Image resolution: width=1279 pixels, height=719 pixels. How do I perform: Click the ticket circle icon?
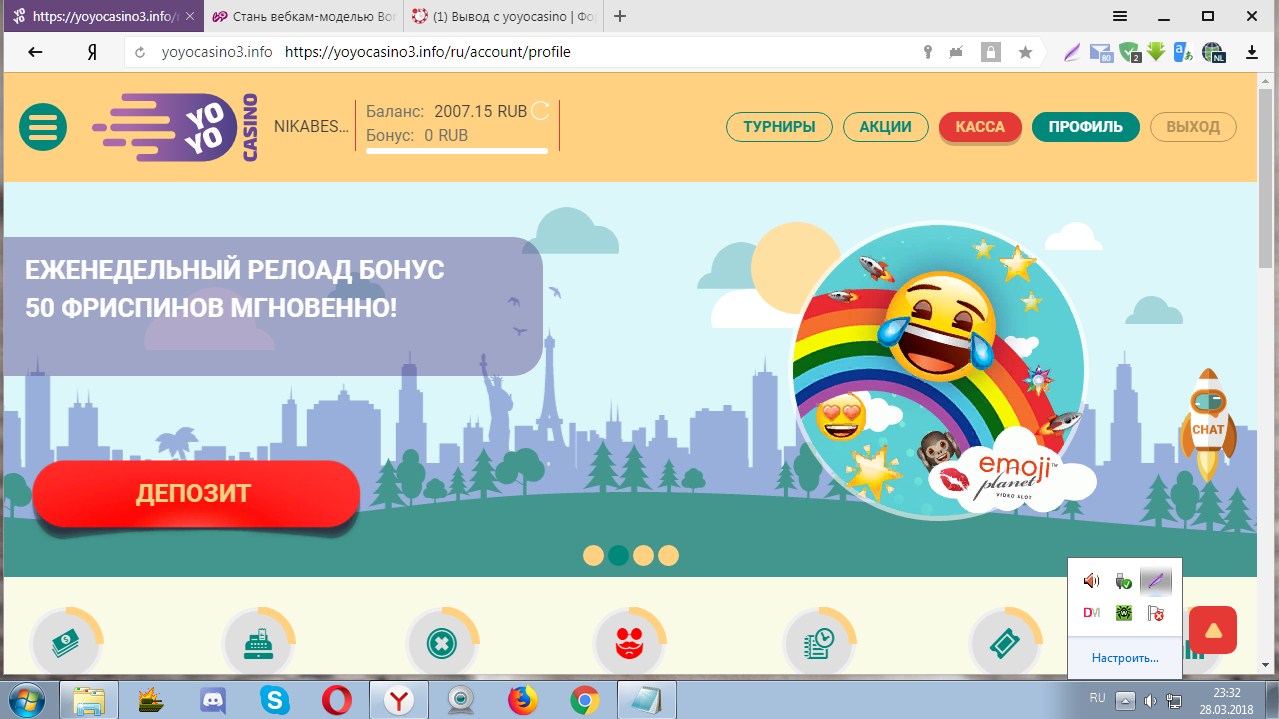tap(1007, 644)
